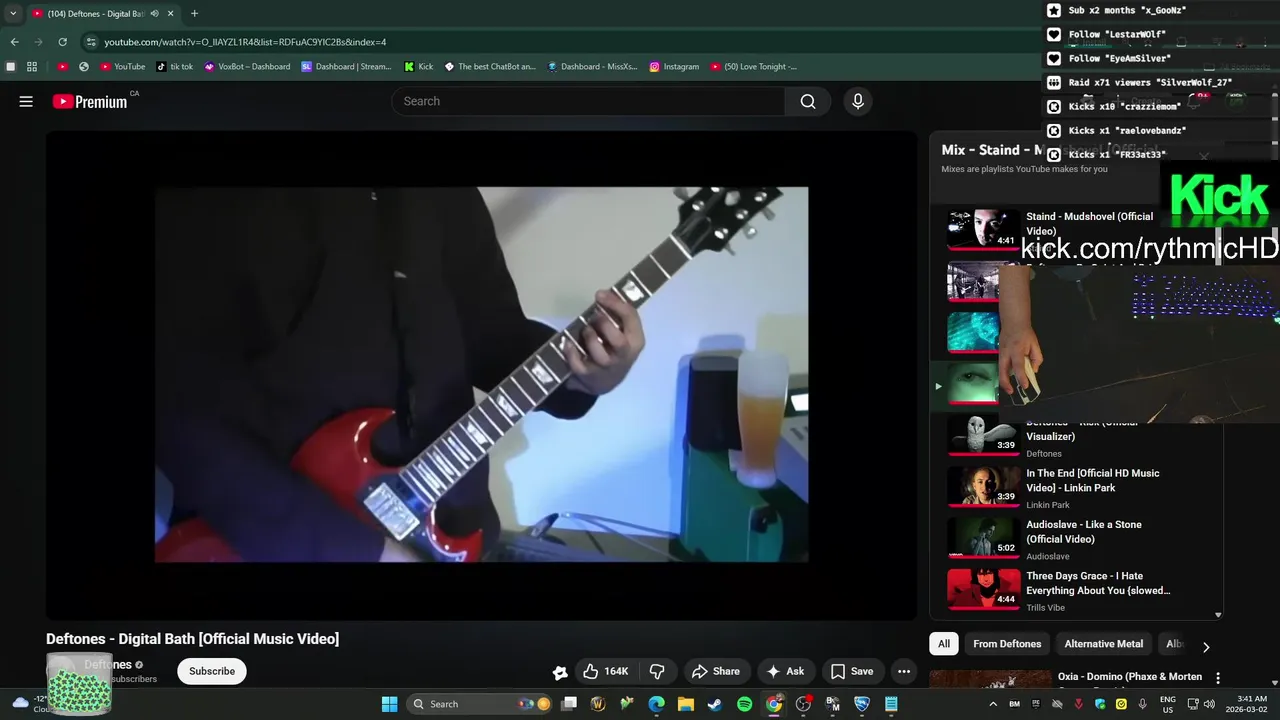Open microphone icon in system tray
The width and height of the screenshot is (1280, 720).
1143,704
